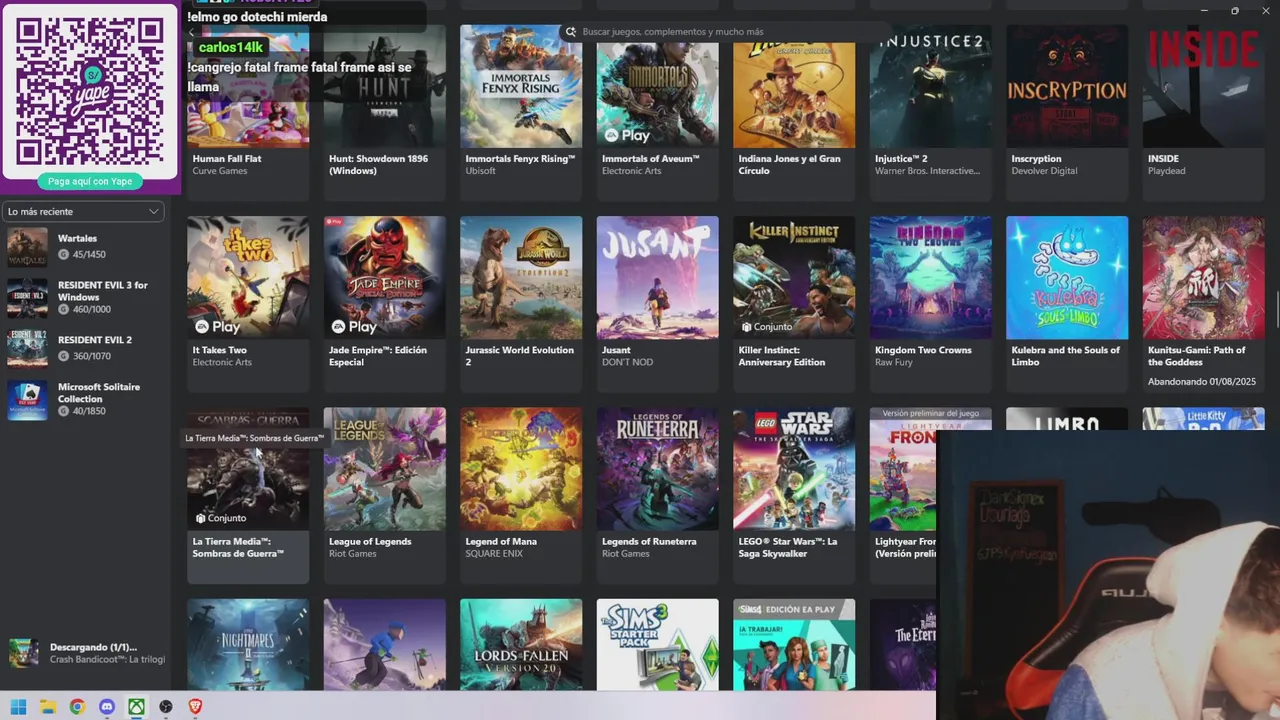Open the Injustice 2 game cover
The height and width of the screenshot is (720, 1280).
pyautogui.click(x=930, y=86)
